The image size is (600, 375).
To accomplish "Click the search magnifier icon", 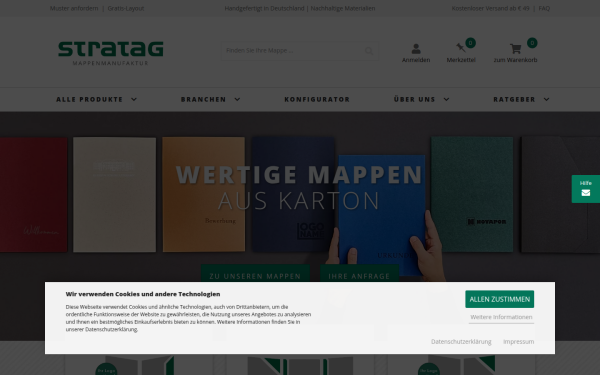I will tap(368, 51).
